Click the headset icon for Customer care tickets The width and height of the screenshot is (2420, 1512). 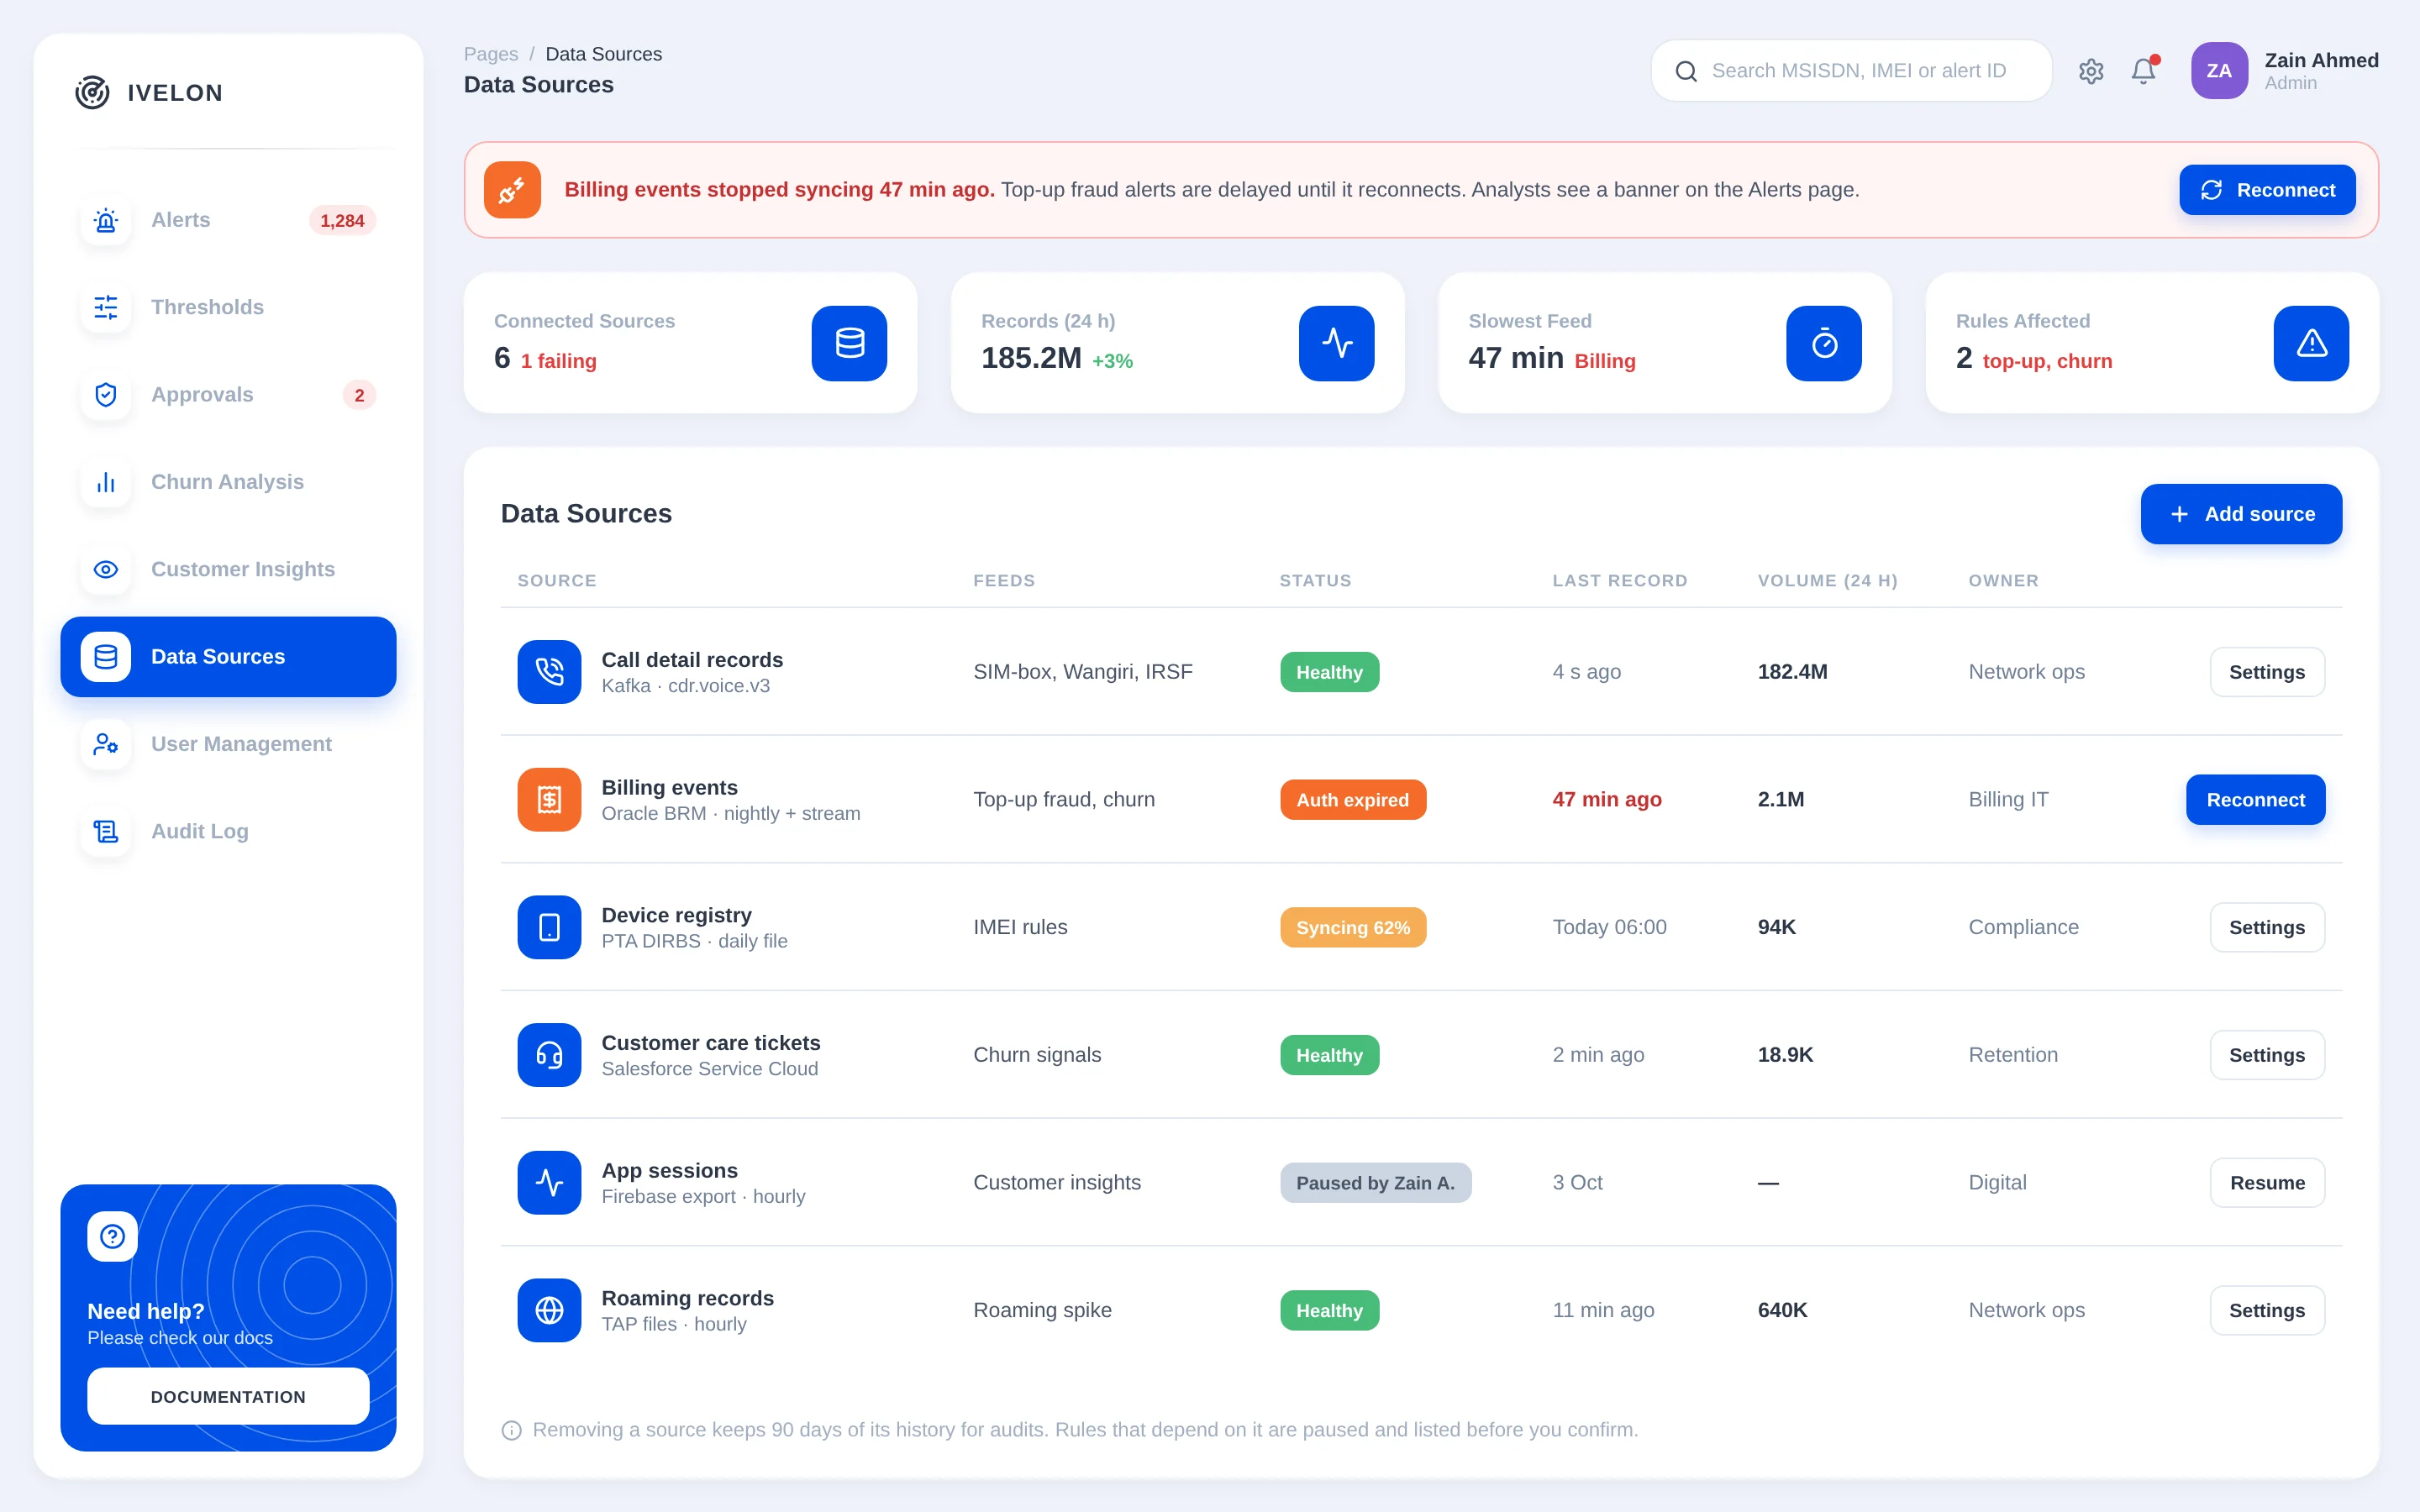coord(549,1055)
